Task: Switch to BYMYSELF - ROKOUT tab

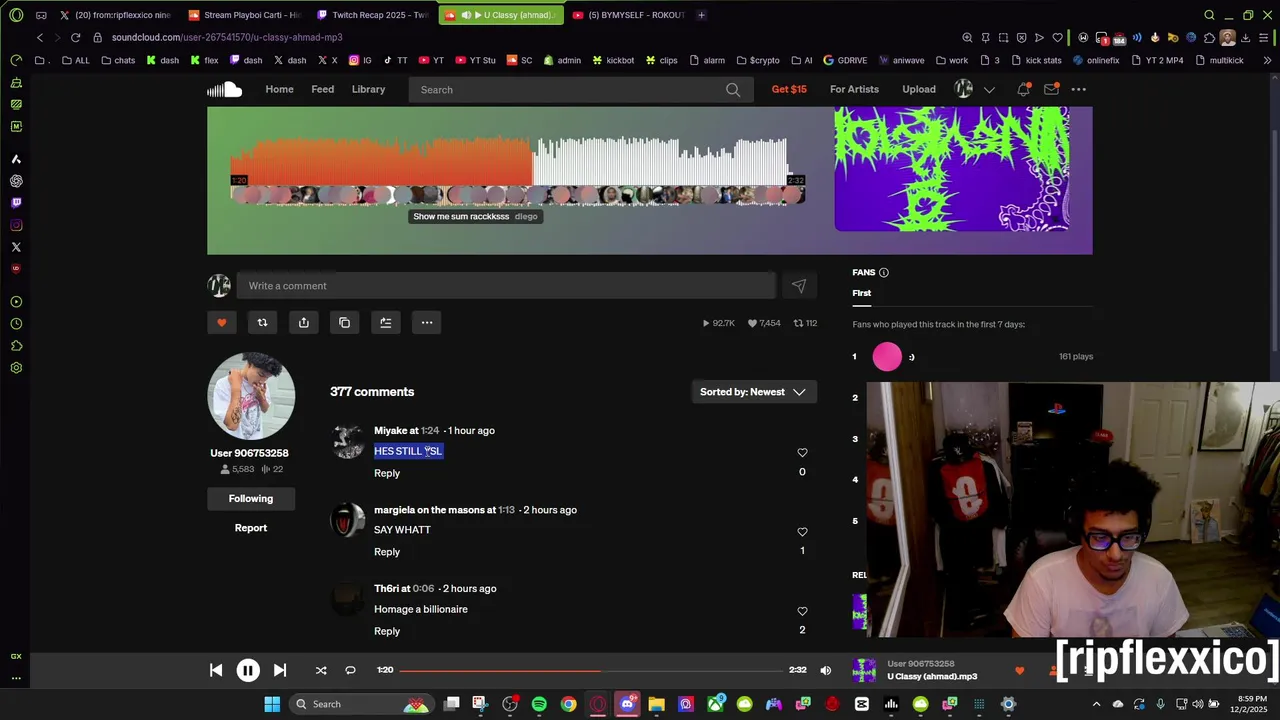Action: pos(628,15)
